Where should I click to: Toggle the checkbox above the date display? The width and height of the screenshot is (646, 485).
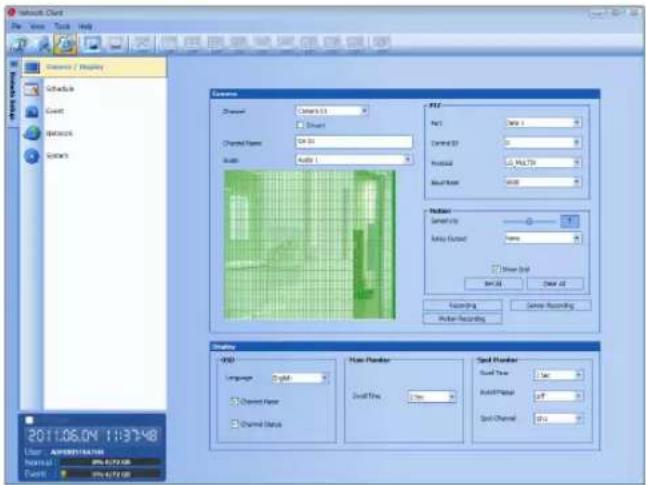click(29, 420)
